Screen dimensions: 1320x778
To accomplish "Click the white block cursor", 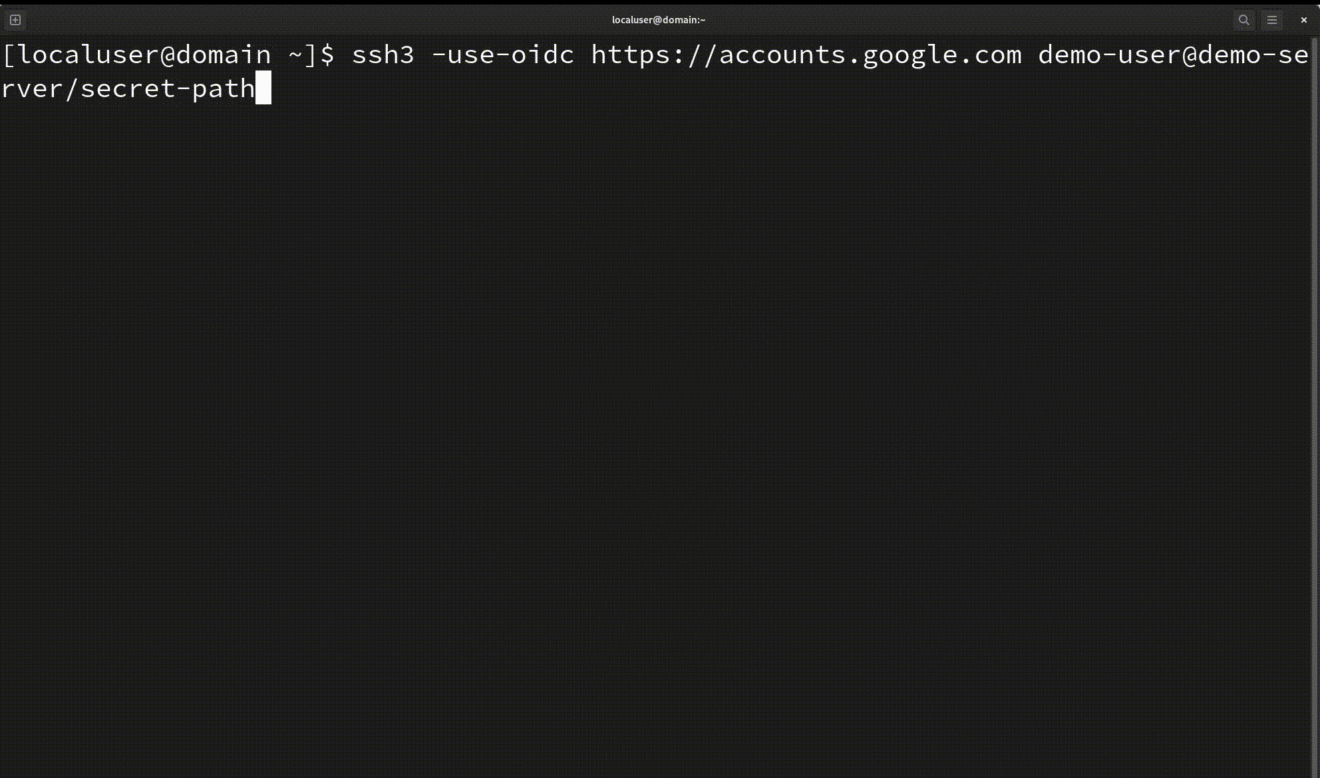I will (264, 88).
